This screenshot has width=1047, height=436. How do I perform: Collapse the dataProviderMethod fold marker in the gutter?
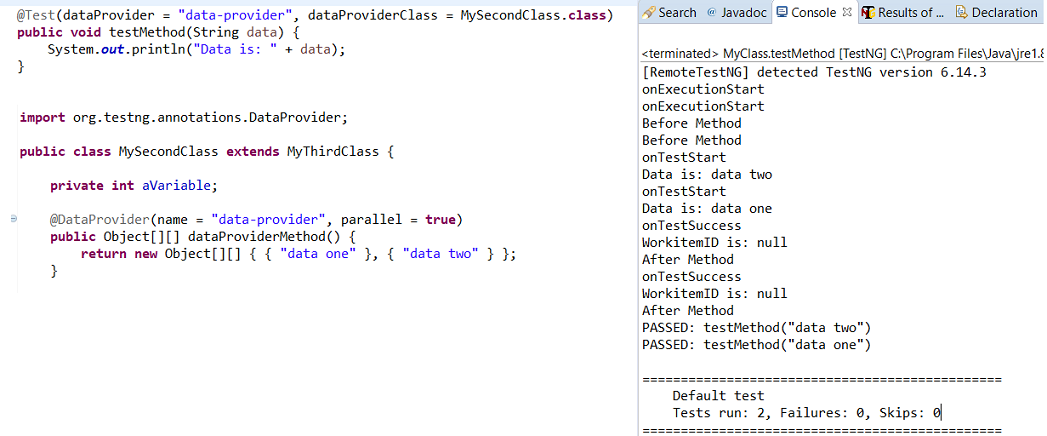[x=13, y=219]
